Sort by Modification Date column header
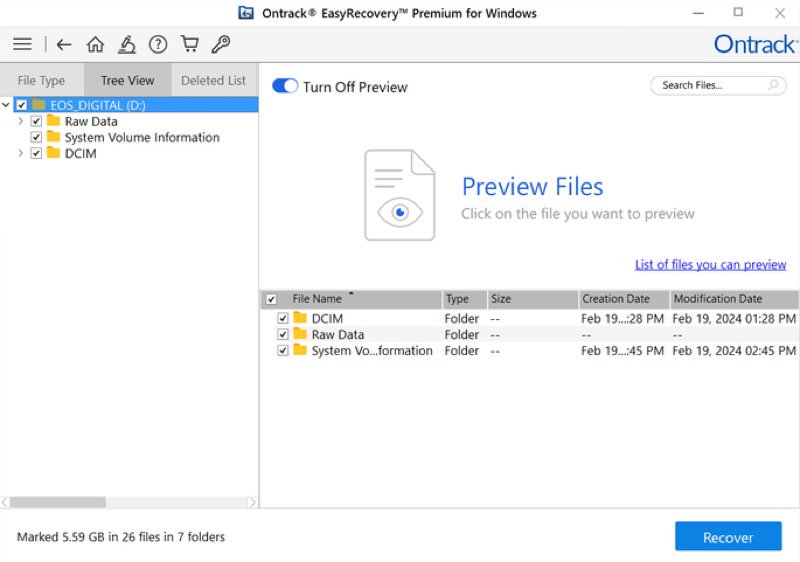Screen dimensions: 800x562 coord(734,299)
